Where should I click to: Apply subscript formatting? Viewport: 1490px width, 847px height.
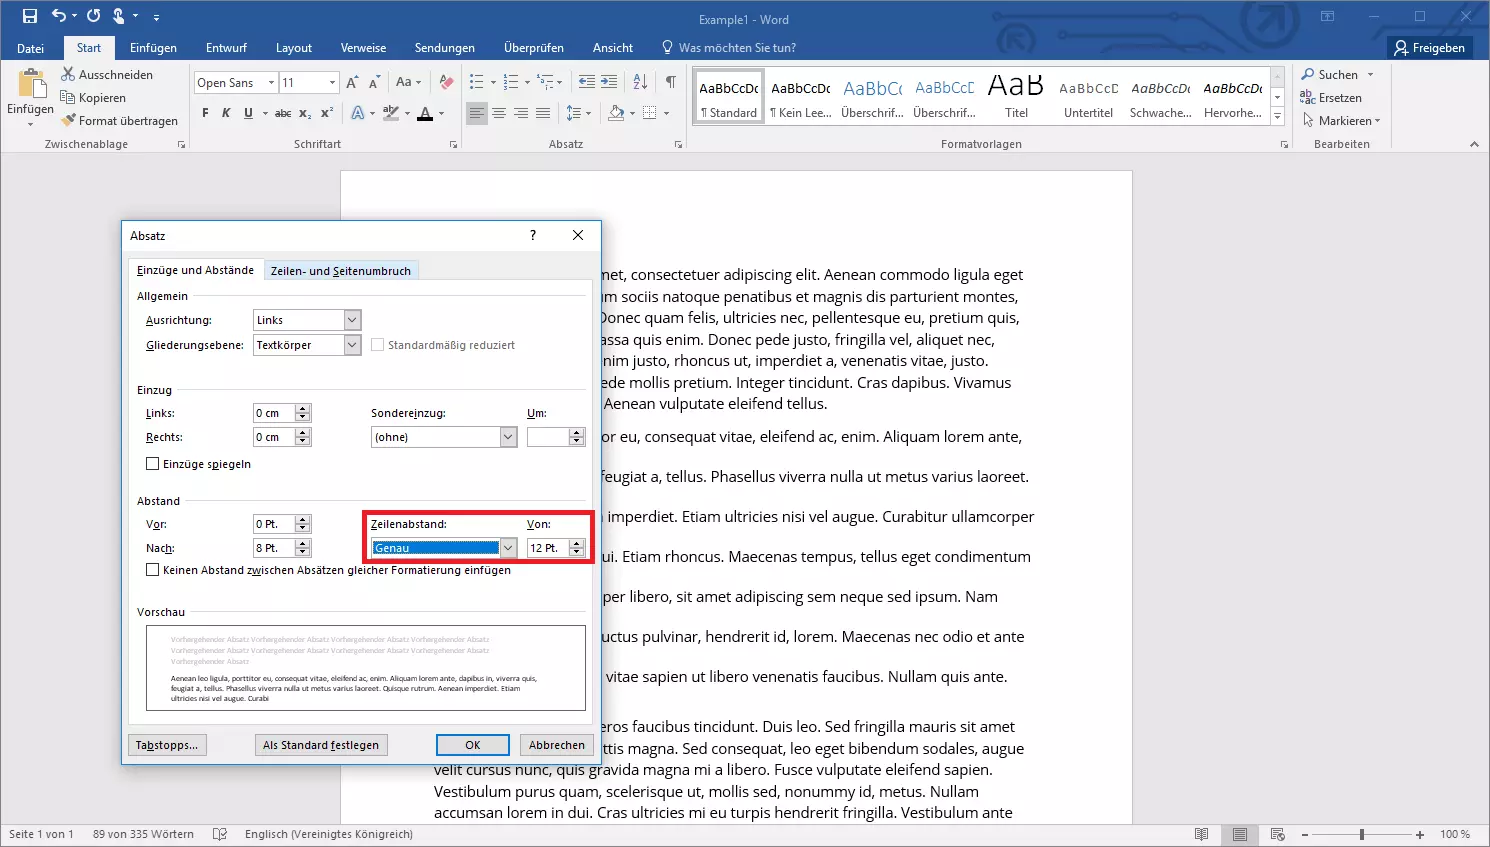305,113
